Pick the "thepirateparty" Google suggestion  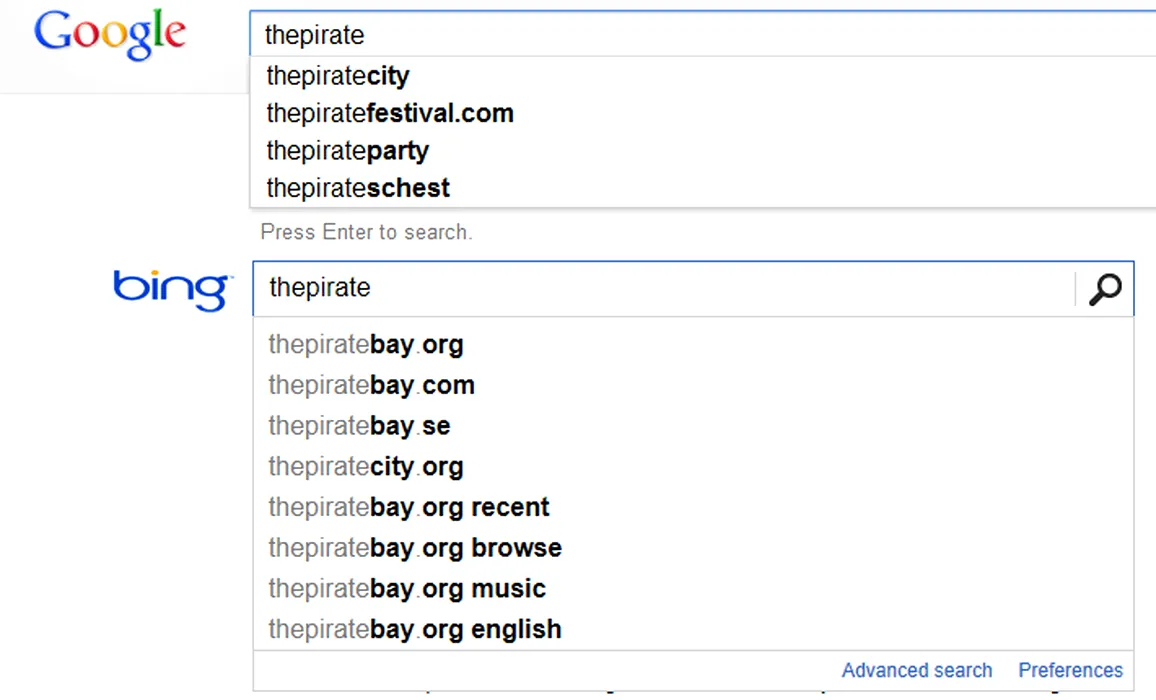(x=348, y=151)
